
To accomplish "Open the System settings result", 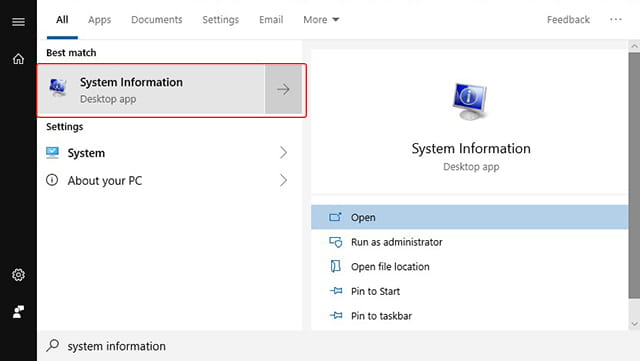I will pyautogui.click(x=169, y=153).
